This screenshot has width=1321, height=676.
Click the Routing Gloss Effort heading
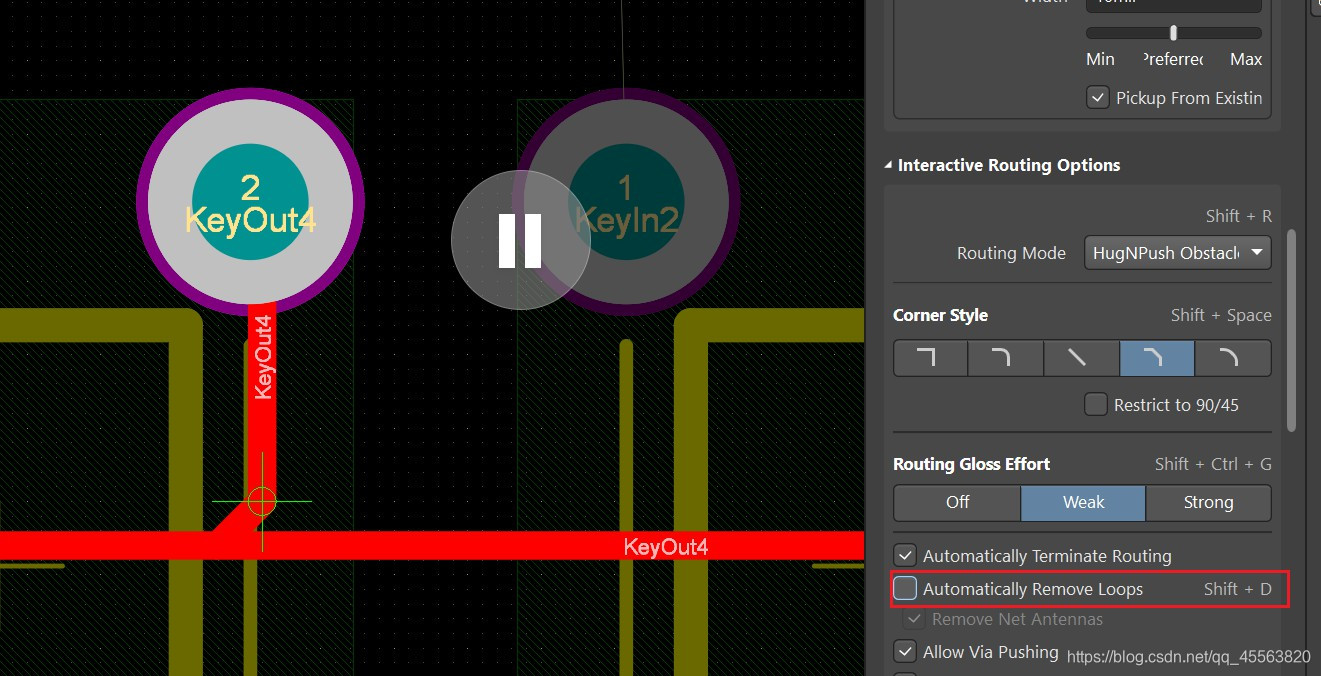tap(971, 464)
